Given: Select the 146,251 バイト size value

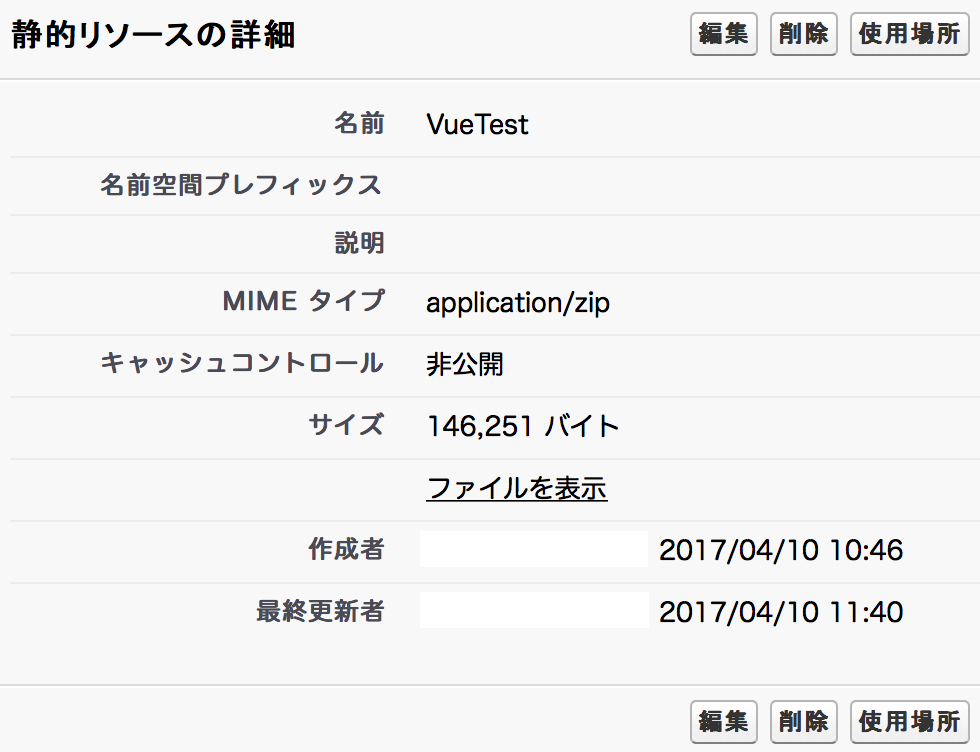Looking at the screenshot, I should coord(523,426).
